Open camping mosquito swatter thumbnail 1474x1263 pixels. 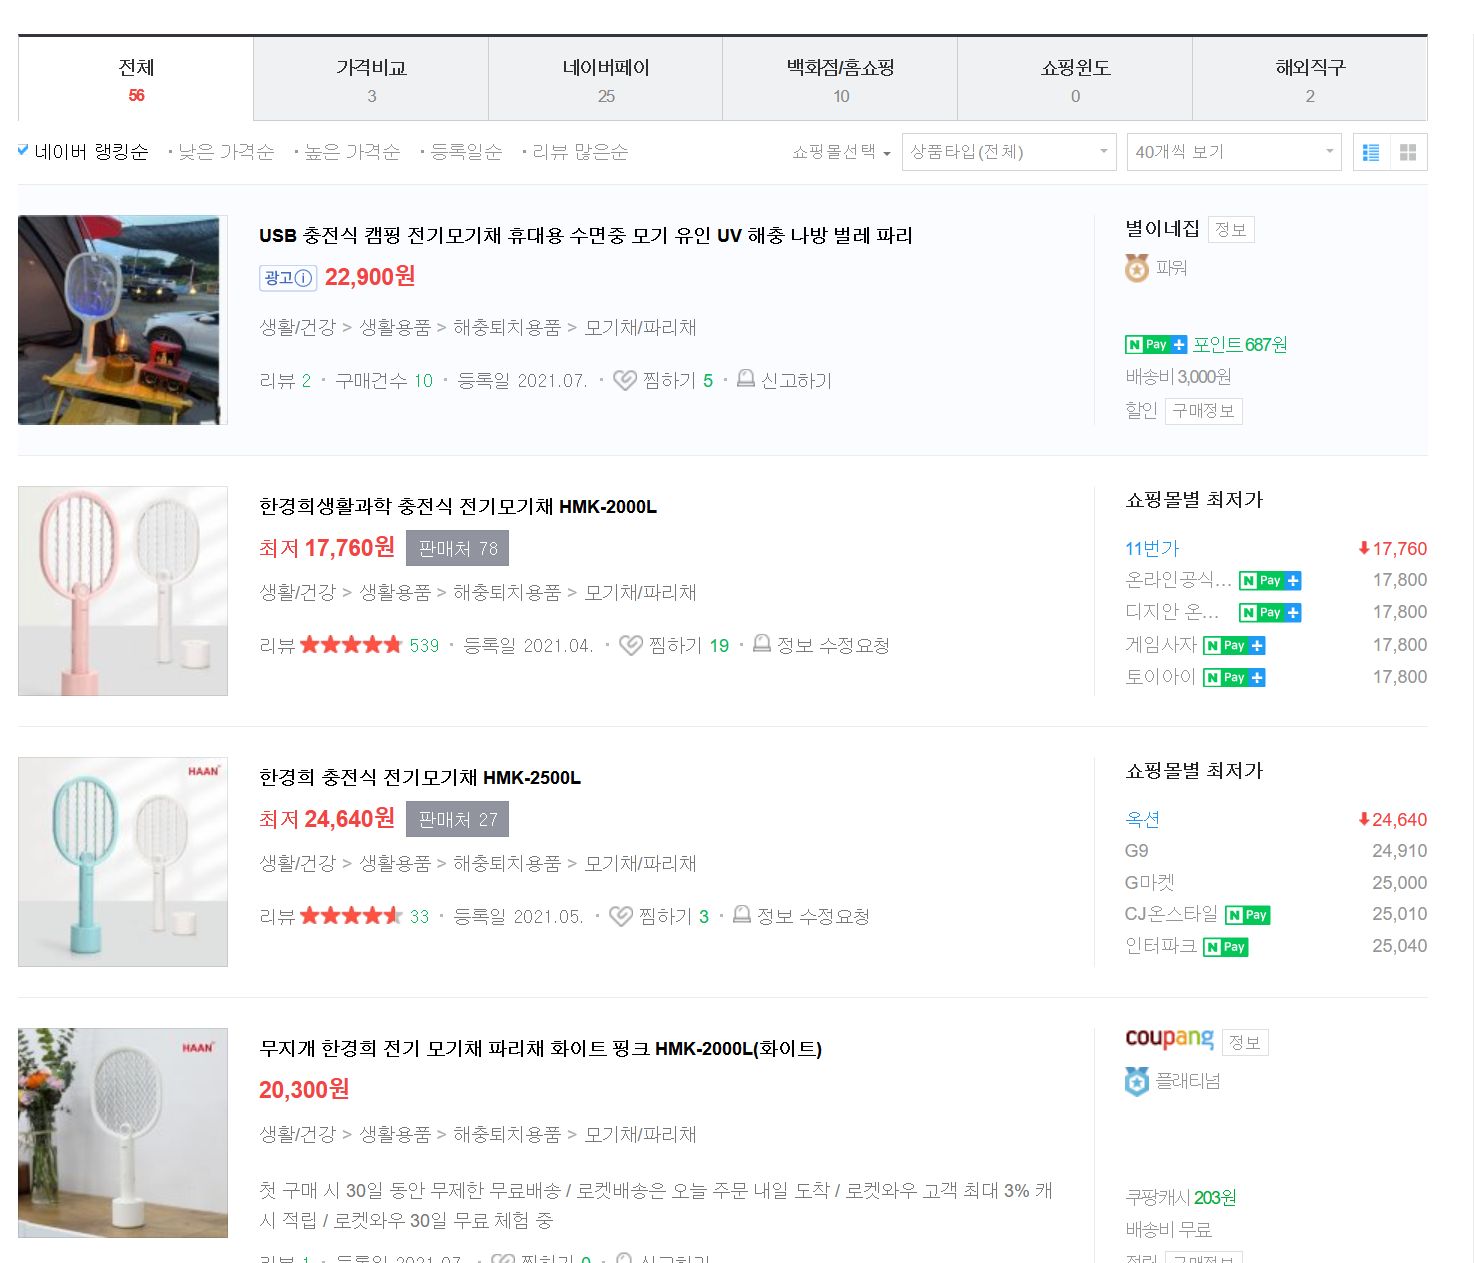(123, 320)
